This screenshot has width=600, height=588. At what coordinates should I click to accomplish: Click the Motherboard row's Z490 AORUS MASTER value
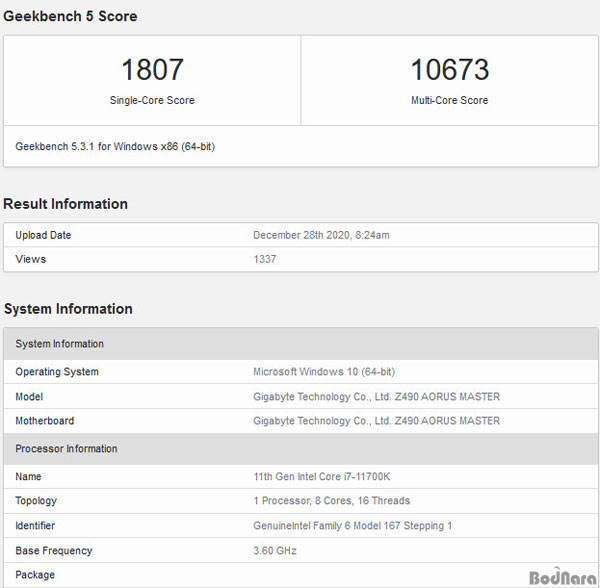point(376,421)
